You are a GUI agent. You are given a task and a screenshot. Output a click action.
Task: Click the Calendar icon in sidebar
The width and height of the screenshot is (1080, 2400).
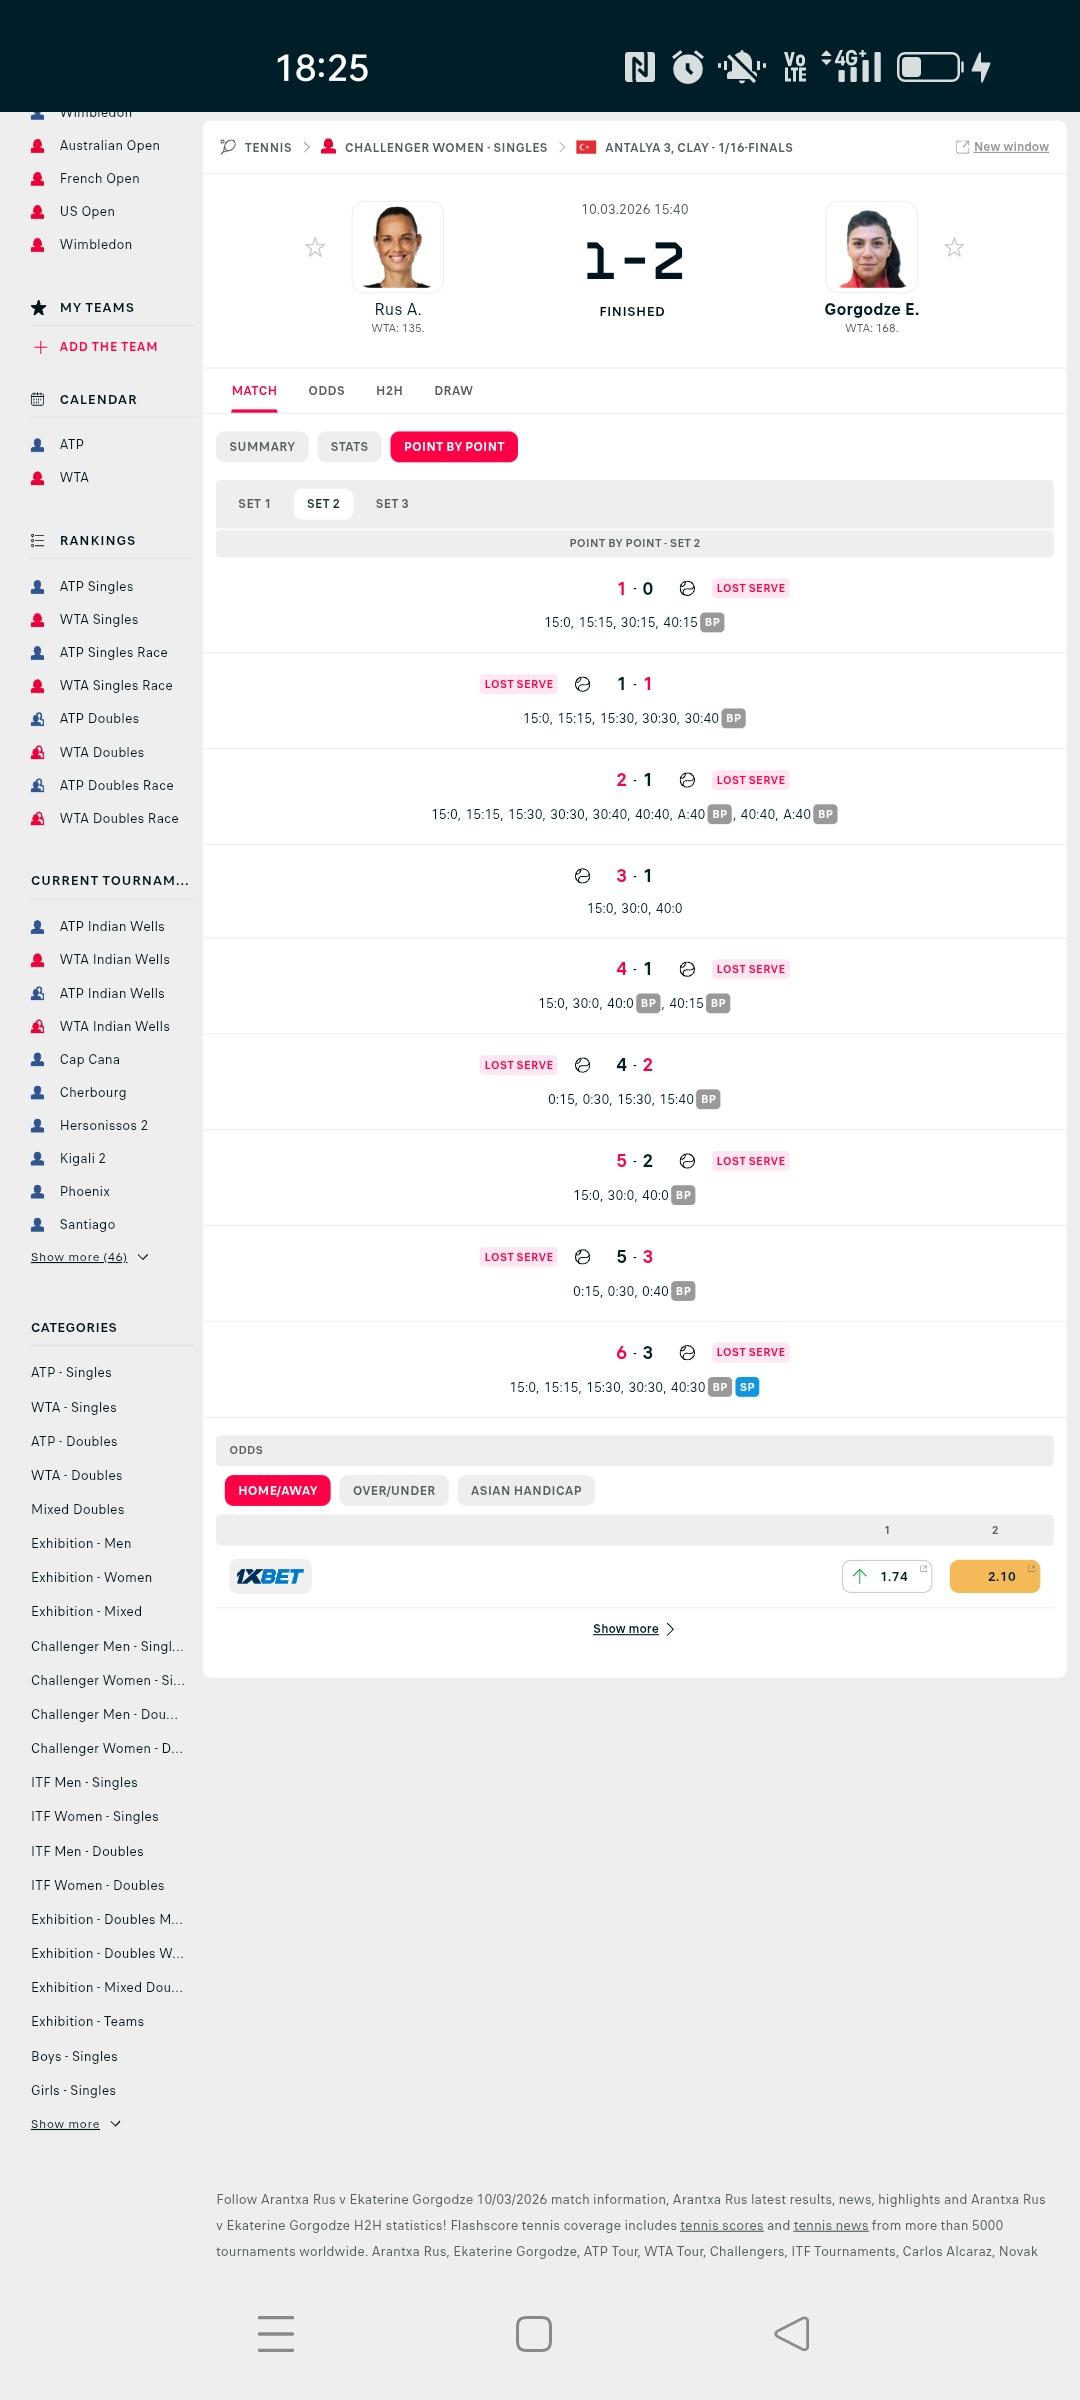38,400
